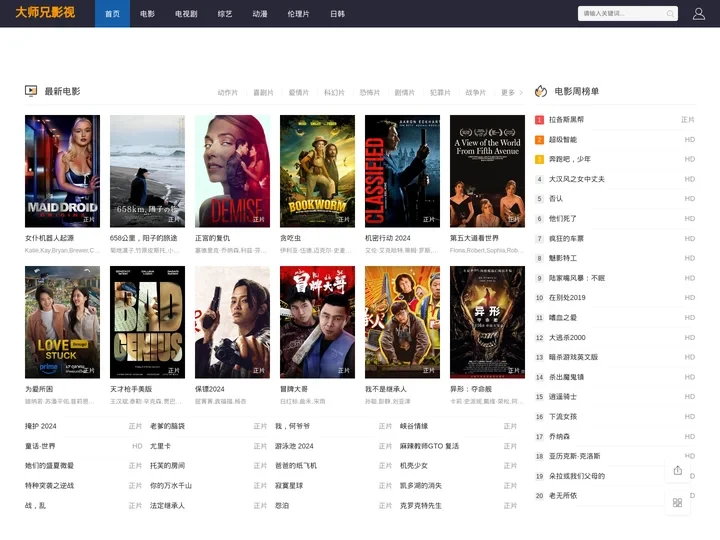Open 克罗克特先生 list entry
This screenshot has height=540, width=720.
tap(421, 506)
